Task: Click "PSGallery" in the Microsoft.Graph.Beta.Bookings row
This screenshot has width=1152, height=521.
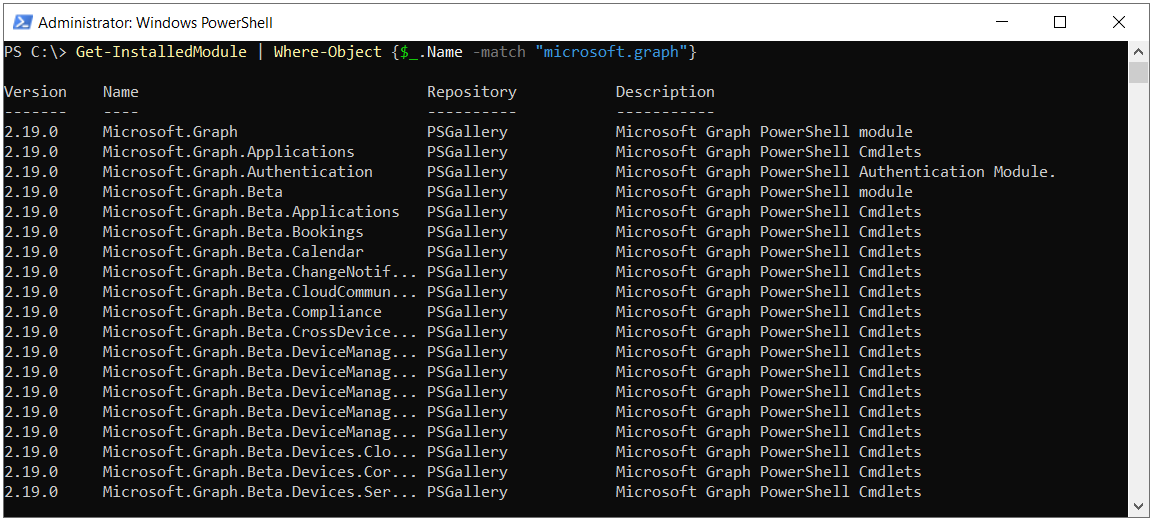Action: [x=467, y=231]
